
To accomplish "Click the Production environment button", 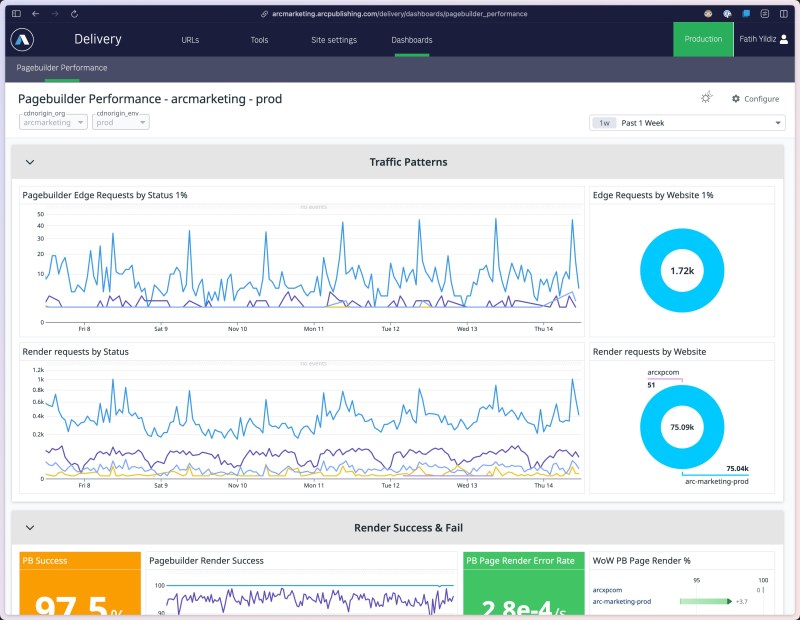I will tap(703, 39).
